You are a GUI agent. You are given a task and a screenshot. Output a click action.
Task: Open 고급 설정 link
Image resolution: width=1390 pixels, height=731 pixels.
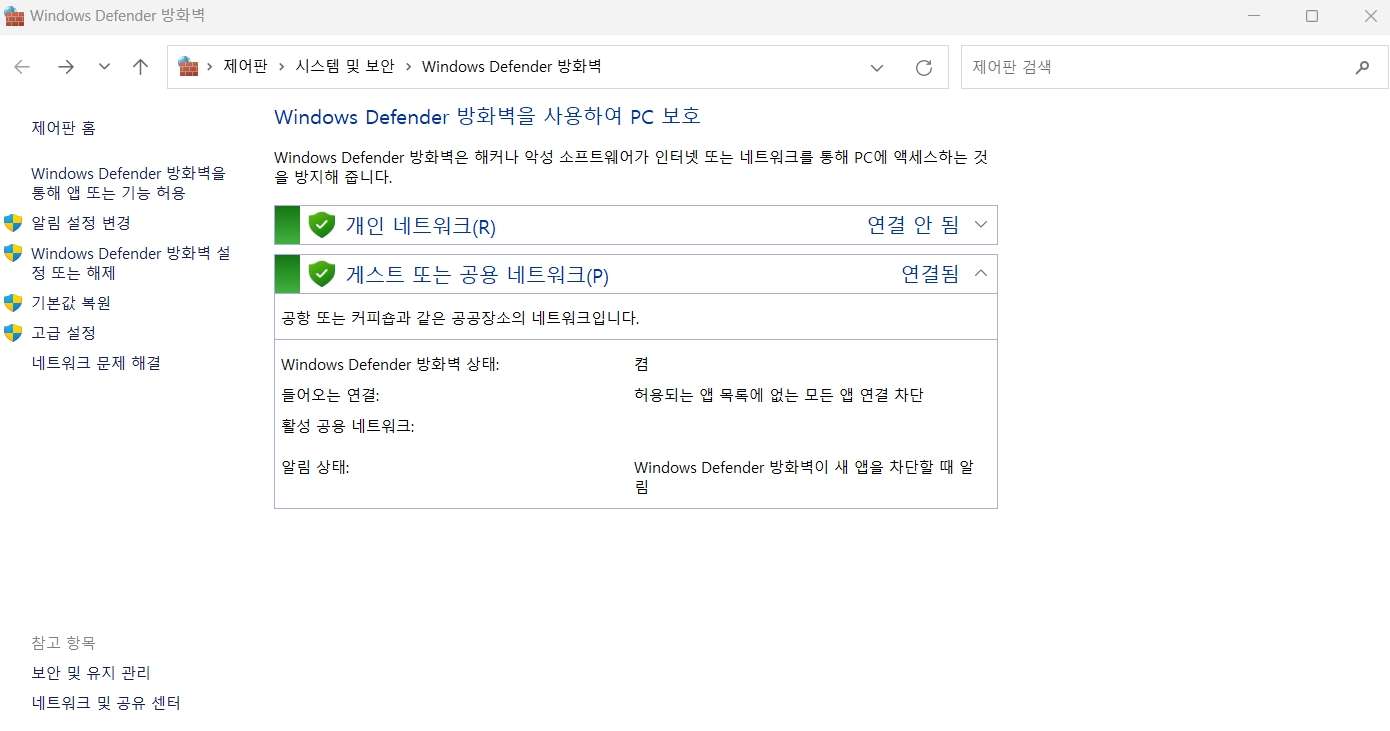point(64,333)
